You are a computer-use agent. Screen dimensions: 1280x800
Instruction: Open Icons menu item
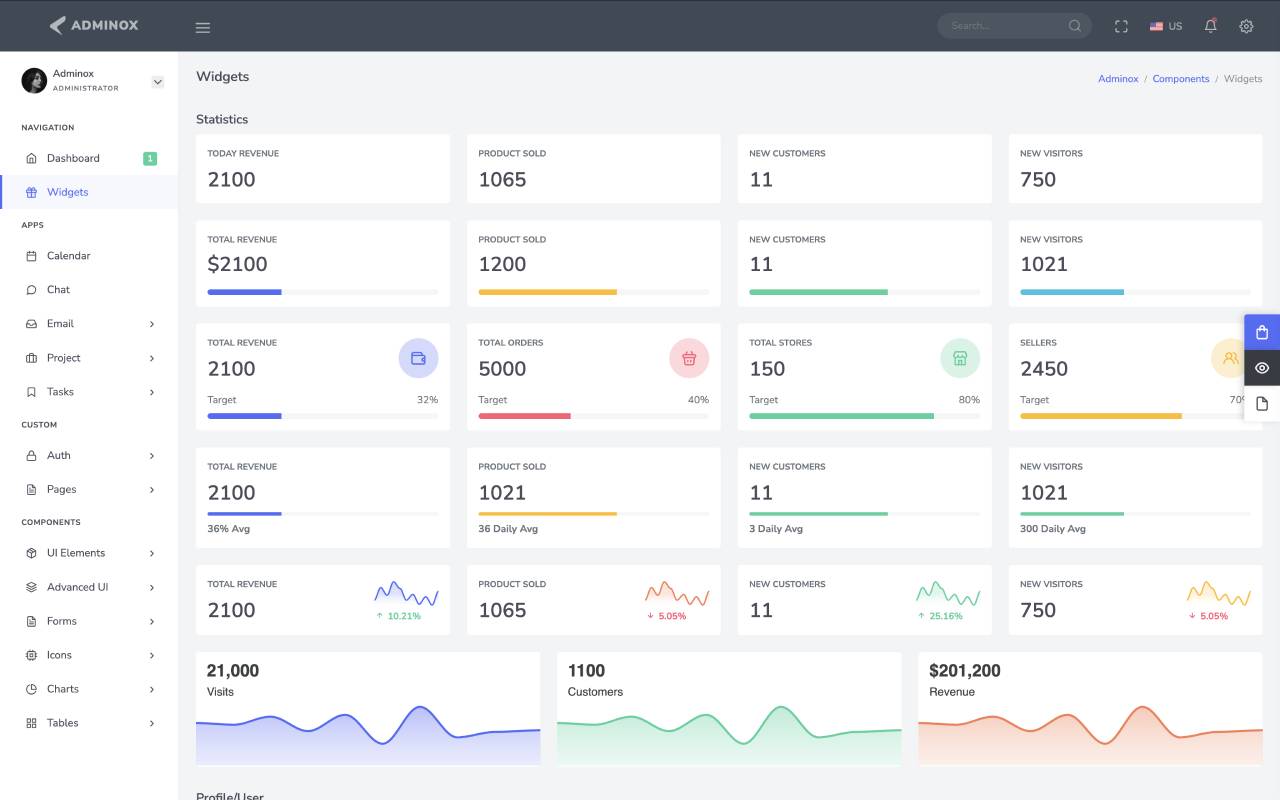[x=89, y=655]
